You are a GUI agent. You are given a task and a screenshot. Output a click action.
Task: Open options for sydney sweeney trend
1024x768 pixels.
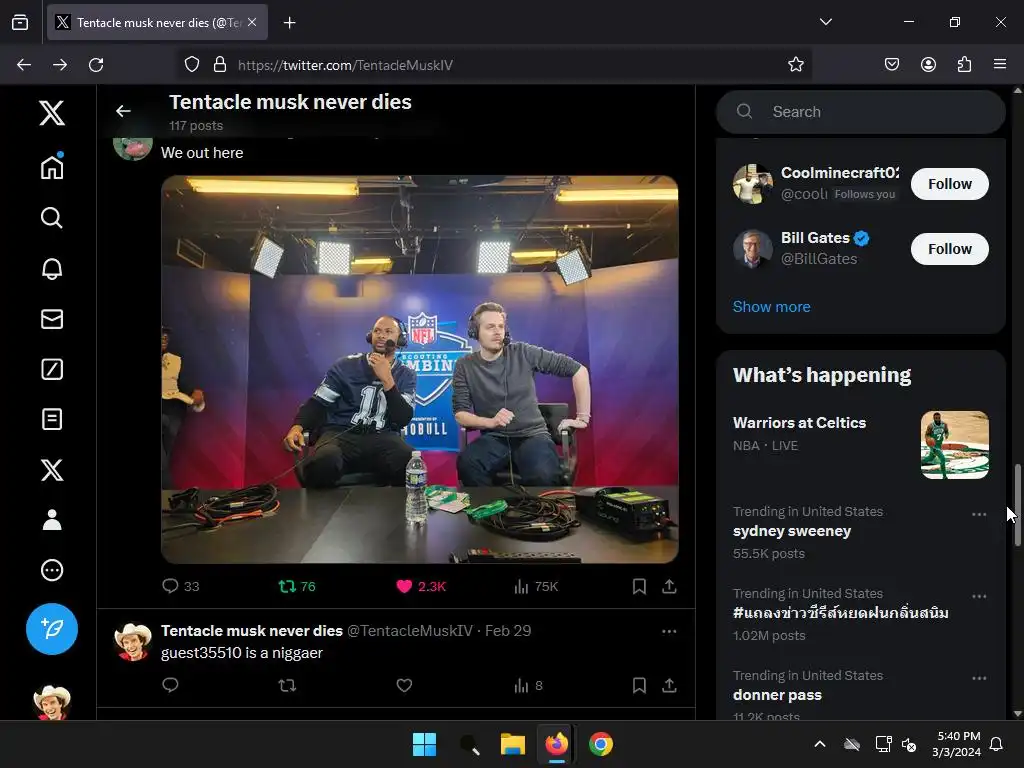[x=979, y=515]
